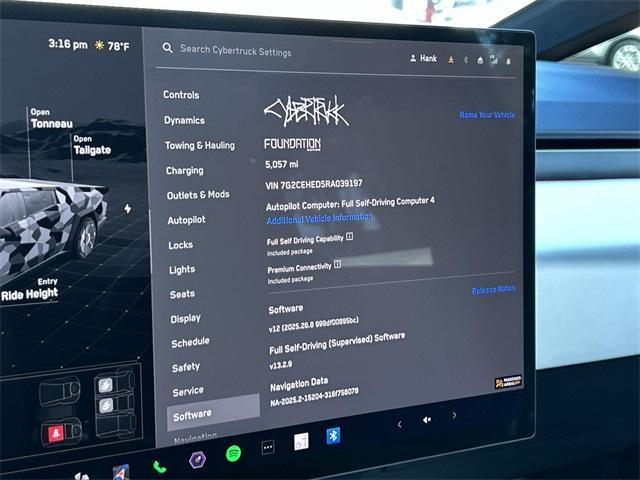Toggle the Tonneau open control
The width and height of the screenshot is (640, 480).
[51, 119]
